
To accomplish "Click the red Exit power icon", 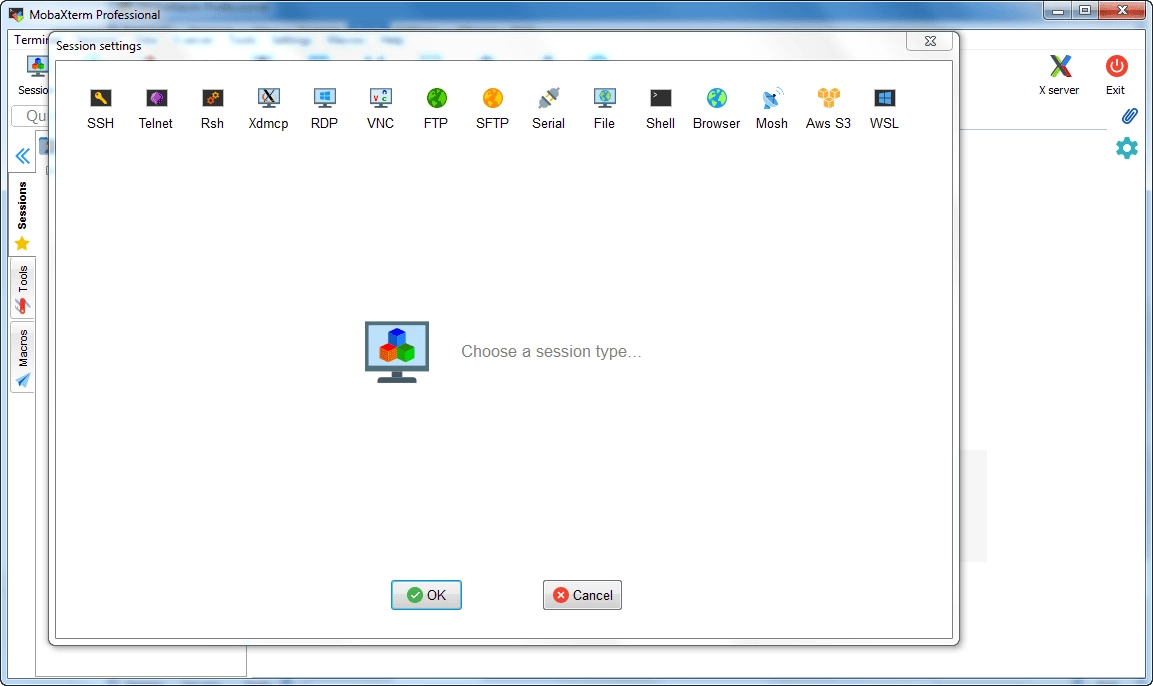I will 1116,75.
